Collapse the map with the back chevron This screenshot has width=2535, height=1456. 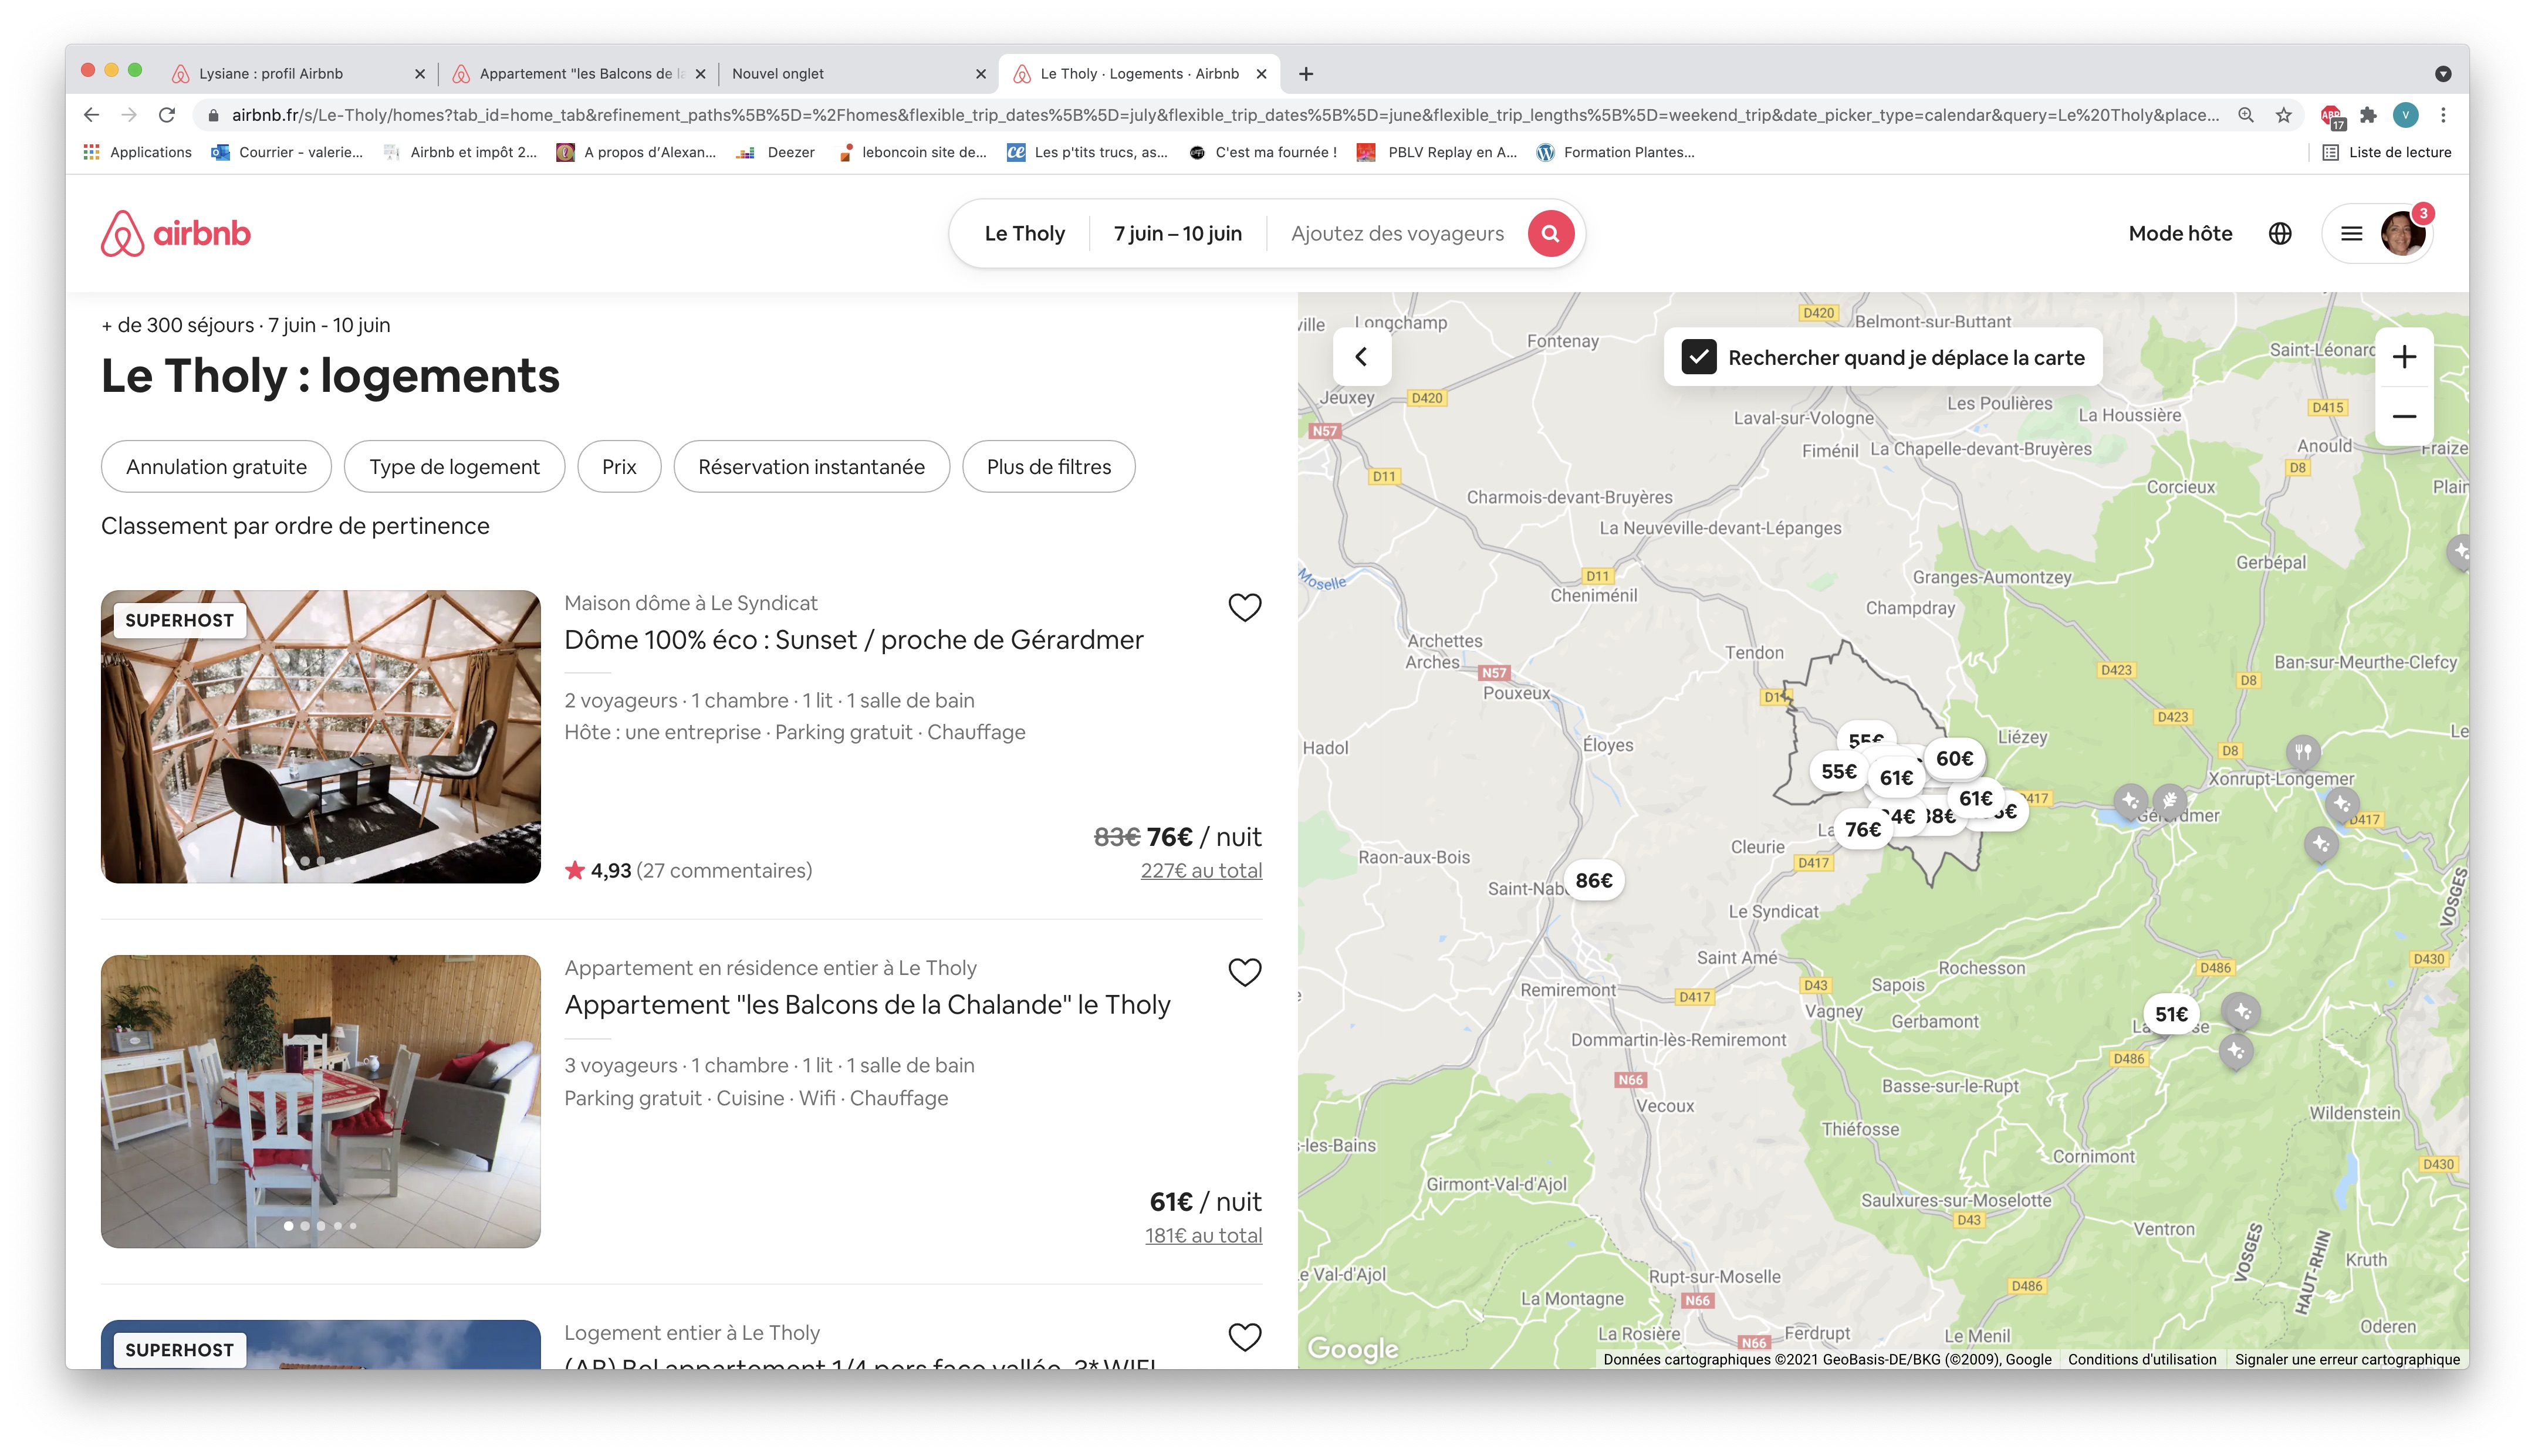[x=1361, y=357]
